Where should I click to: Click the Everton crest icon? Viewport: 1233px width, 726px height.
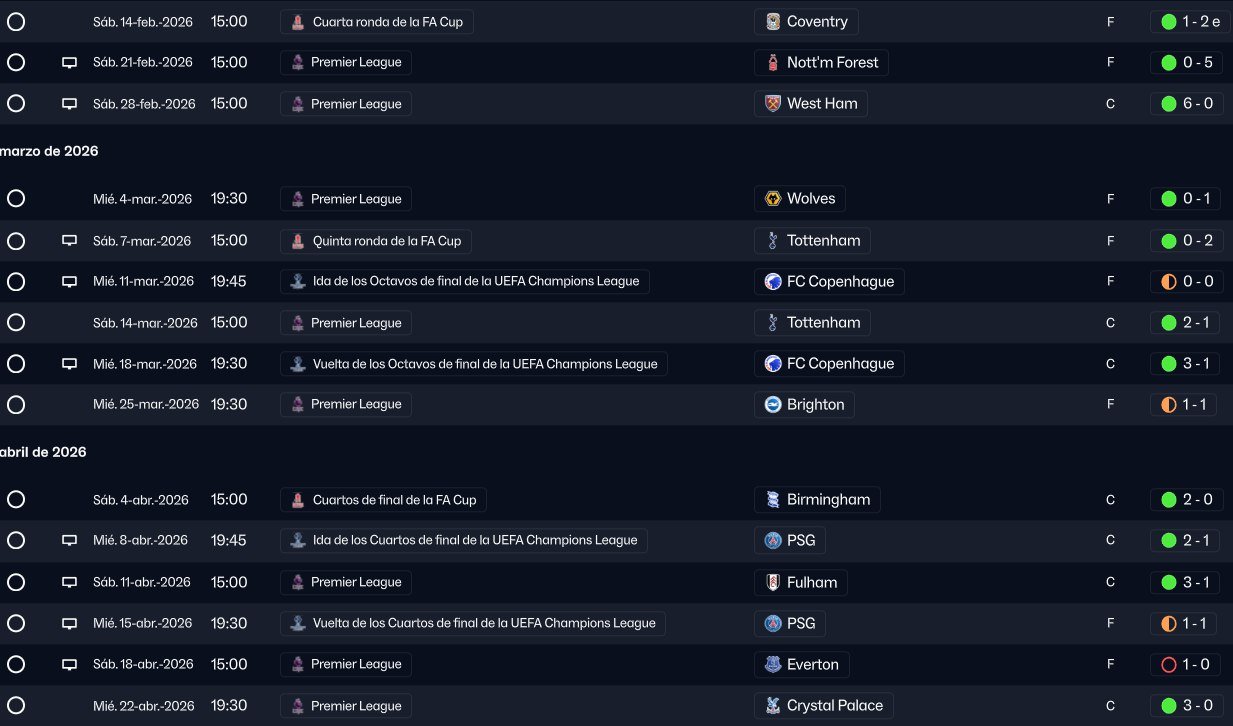point(771,664)
